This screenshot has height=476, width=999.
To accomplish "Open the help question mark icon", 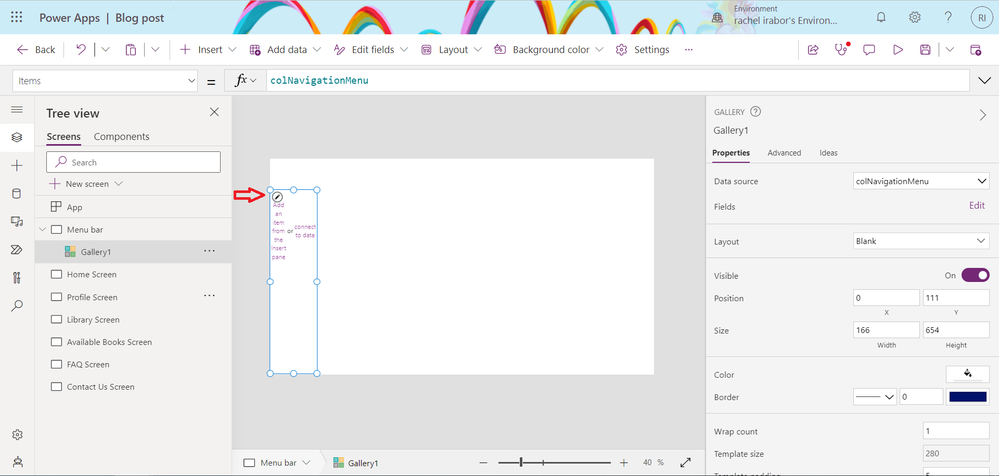I will pos(948,18).
